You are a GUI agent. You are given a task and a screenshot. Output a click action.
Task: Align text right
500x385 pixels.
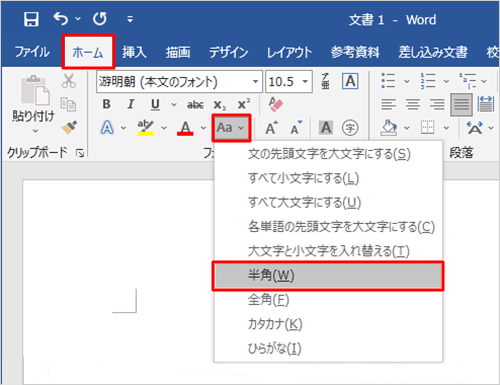tap(437, 104)
